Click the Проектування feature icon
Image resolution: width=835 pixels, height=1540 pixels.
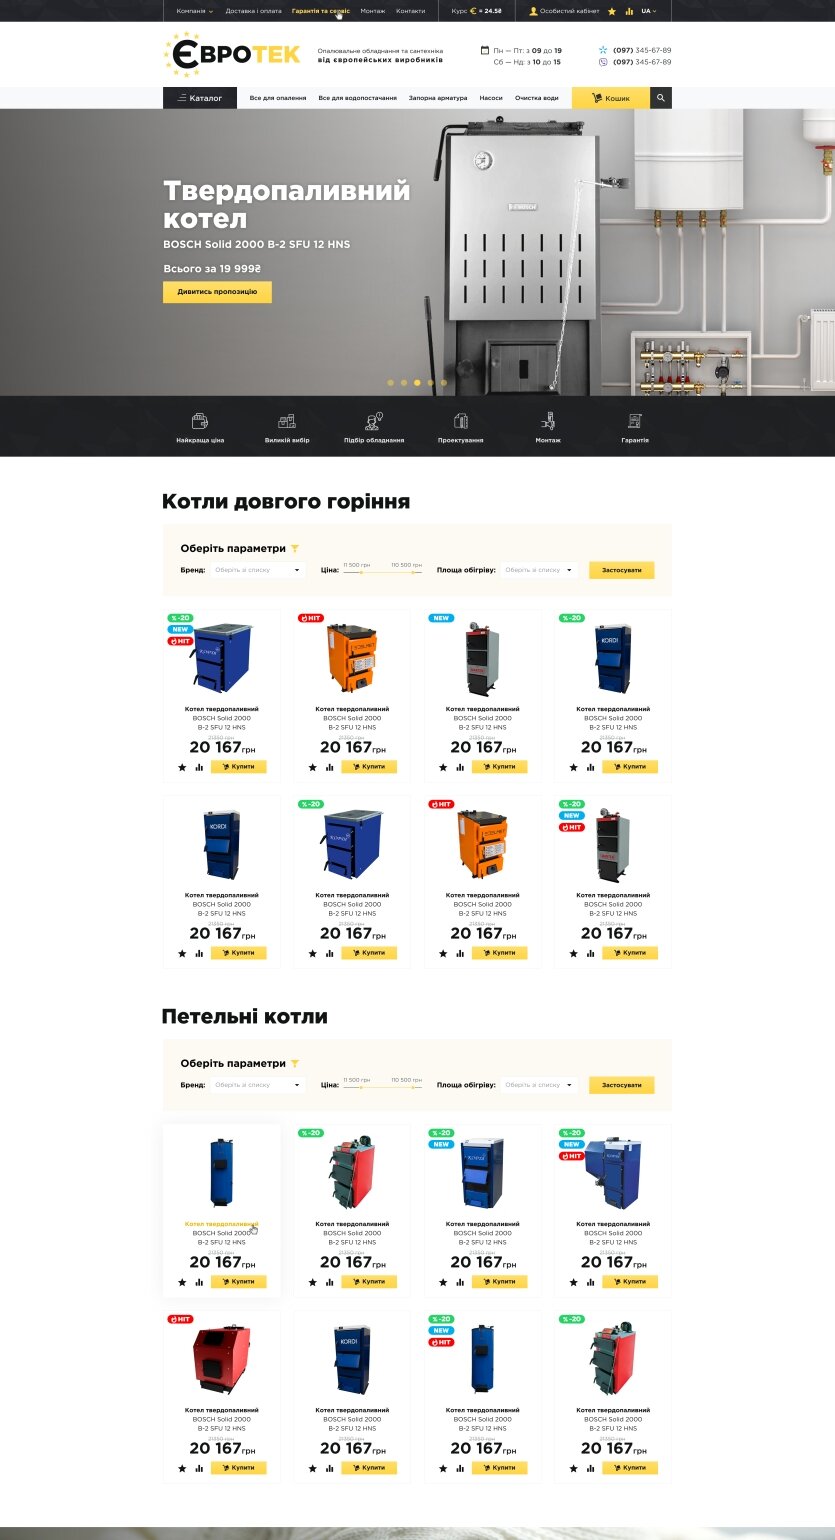click(x=461, y=421)
